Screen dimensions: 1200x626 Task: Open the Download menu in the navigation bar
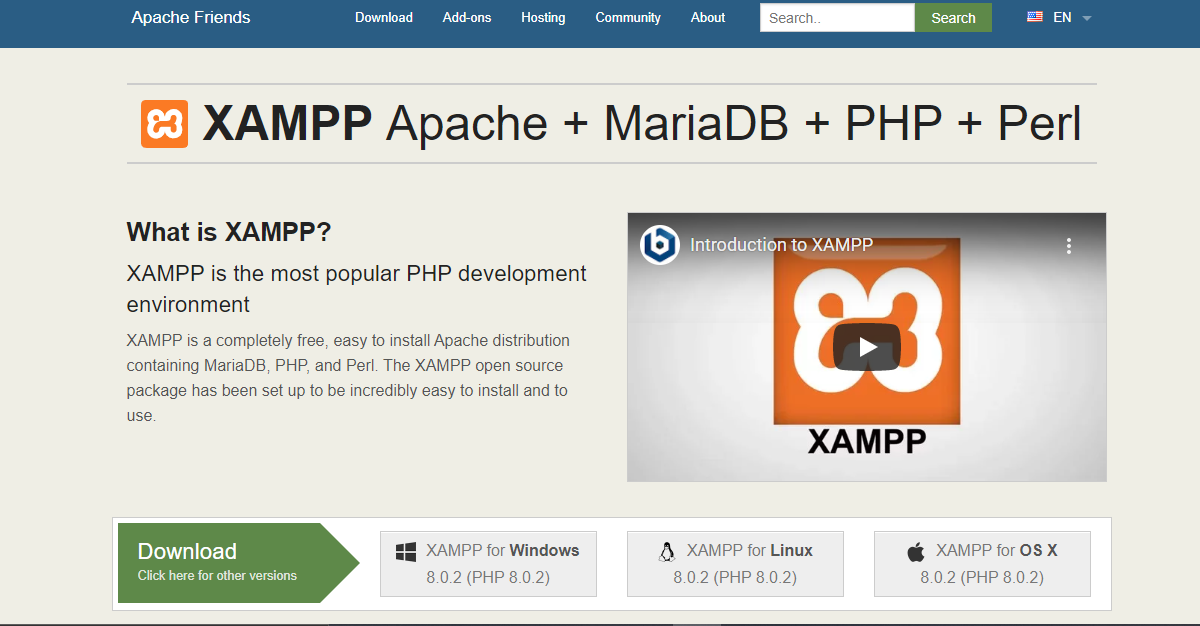coord(384,17)
